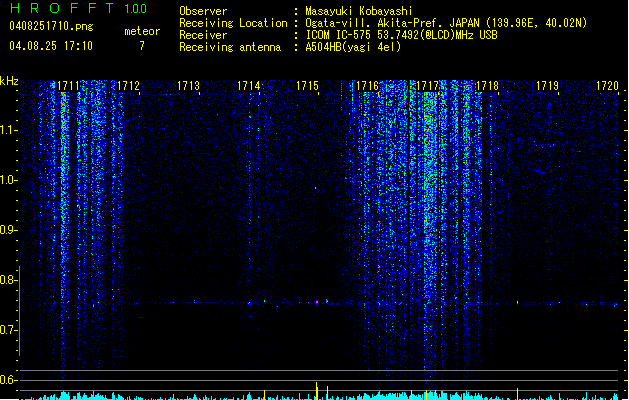Click the 1713 time marker

point(188,86)
